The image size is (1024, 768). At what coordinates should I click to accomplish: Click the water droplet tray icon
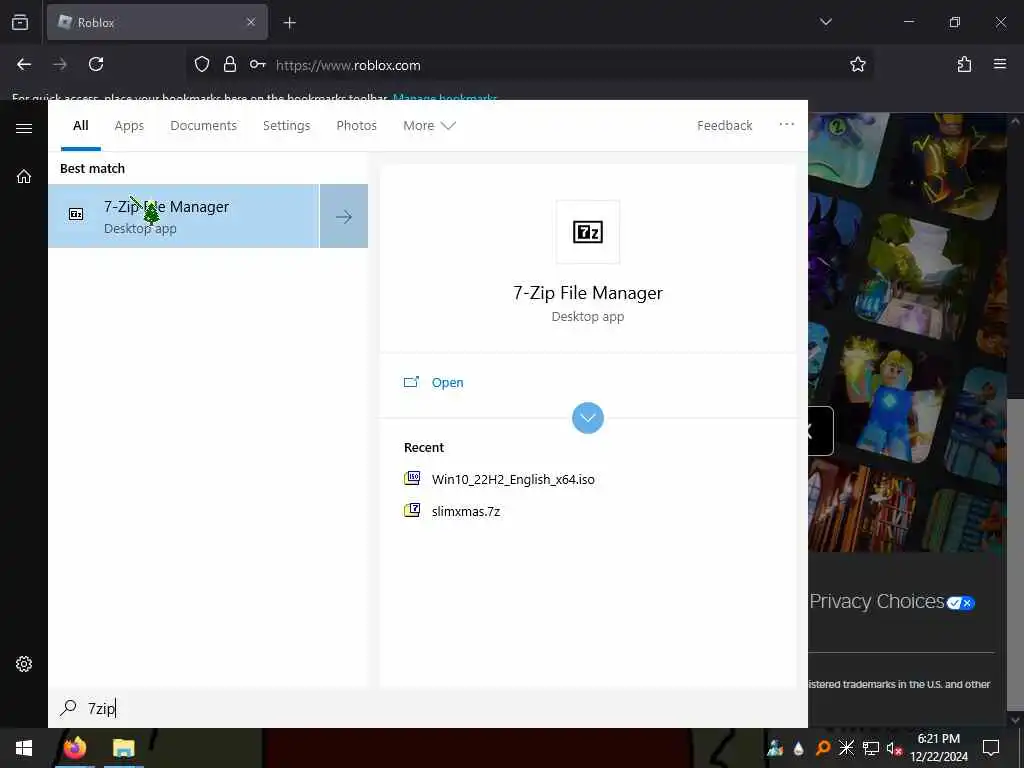tap(799, 748)
